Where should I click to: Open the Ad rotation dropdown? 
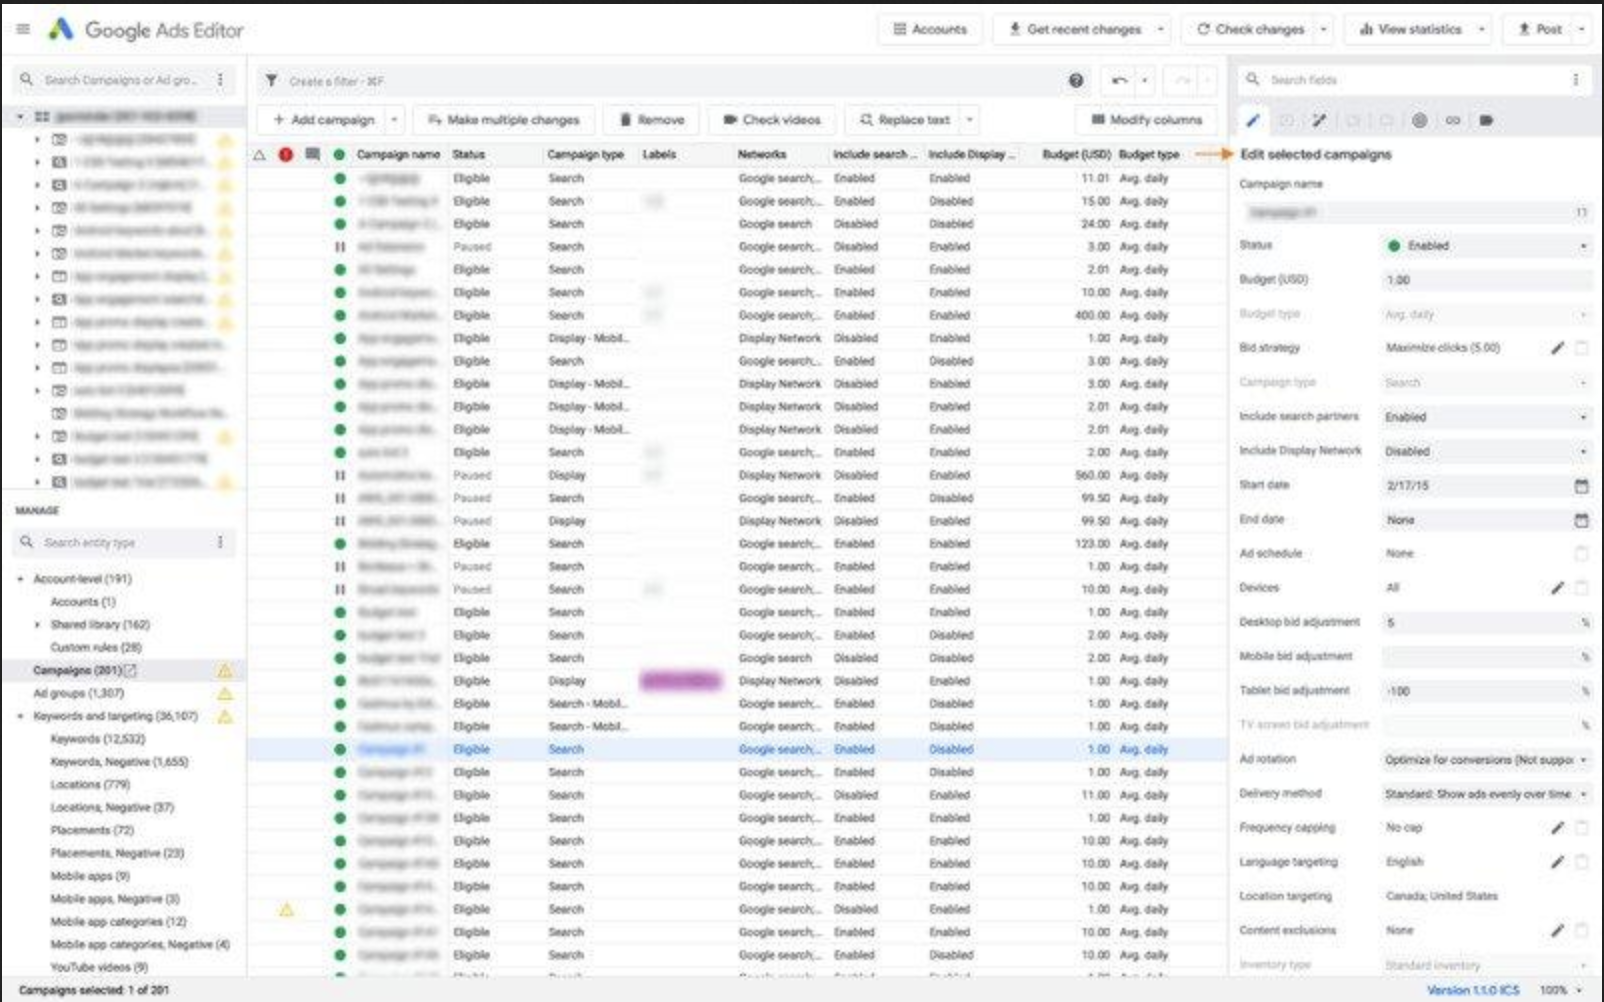pos(1486,760)
